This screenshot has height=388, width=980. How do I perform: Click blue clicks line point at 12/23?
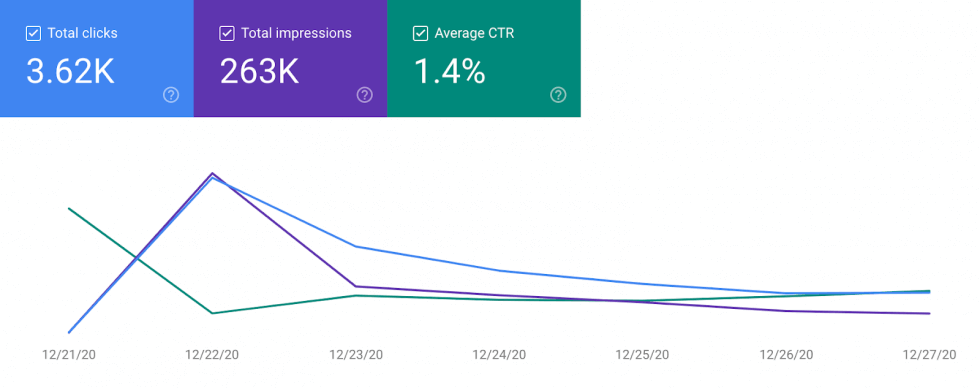pos(356,246)
